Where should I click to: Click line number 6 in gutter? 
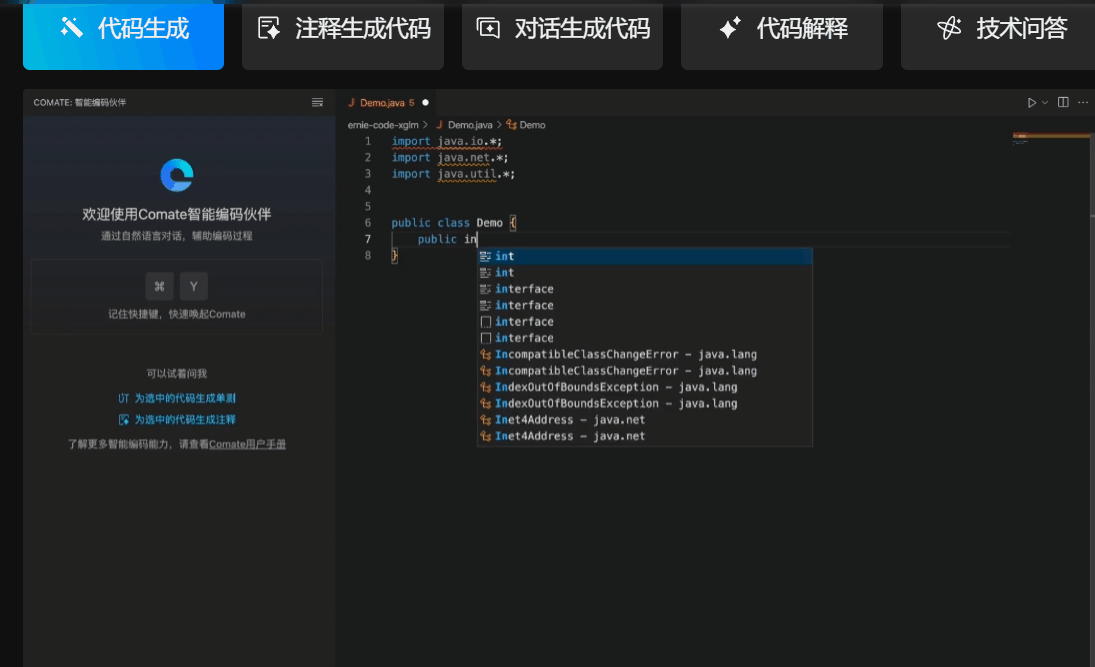[367, 223]
